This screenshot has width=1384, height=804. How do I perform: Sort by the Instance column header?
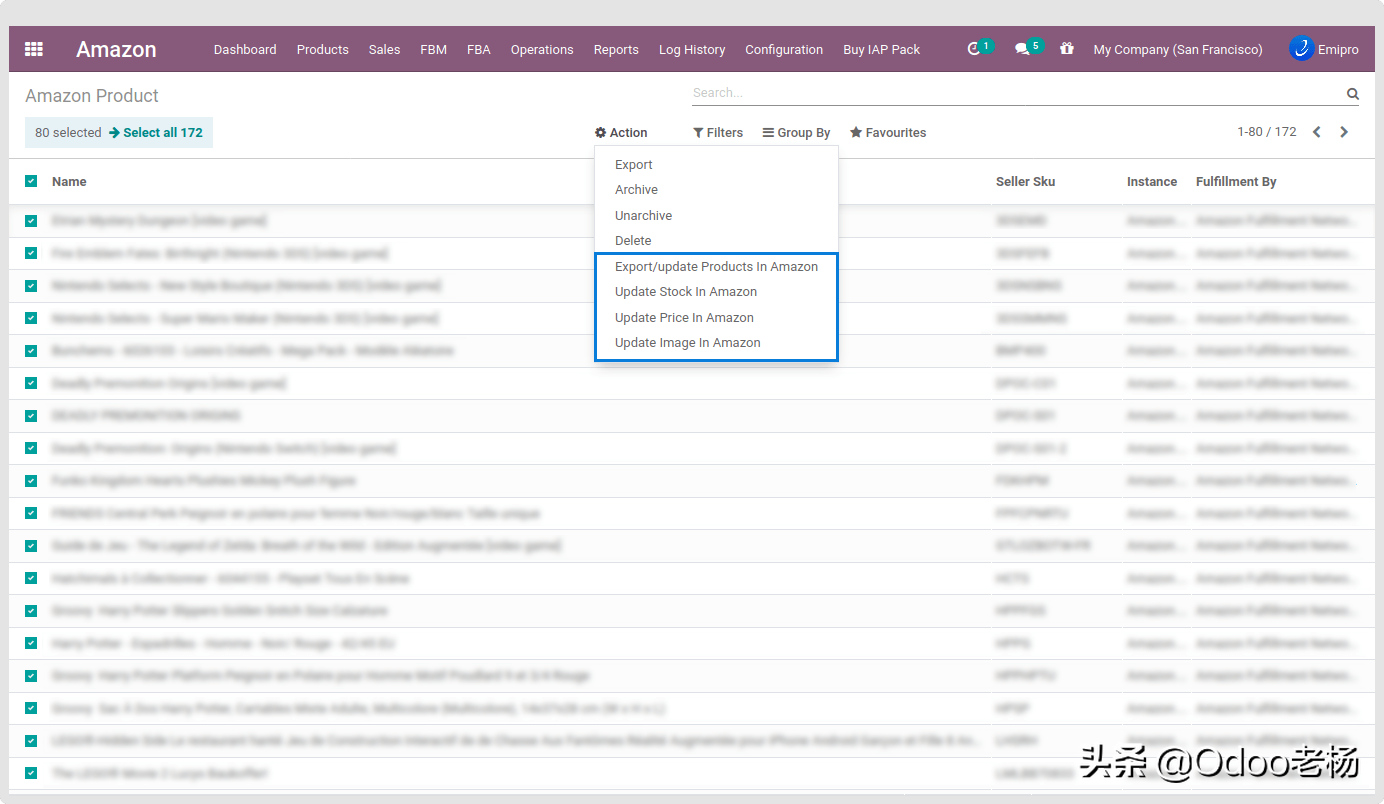coord(1152,181)
